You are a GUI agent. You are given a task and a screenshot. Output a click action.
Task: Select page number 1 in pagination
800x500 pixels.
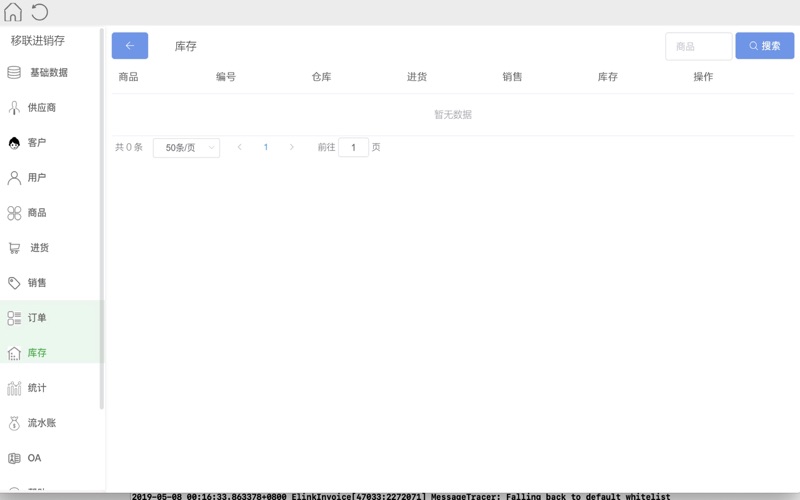coord(266,147)
